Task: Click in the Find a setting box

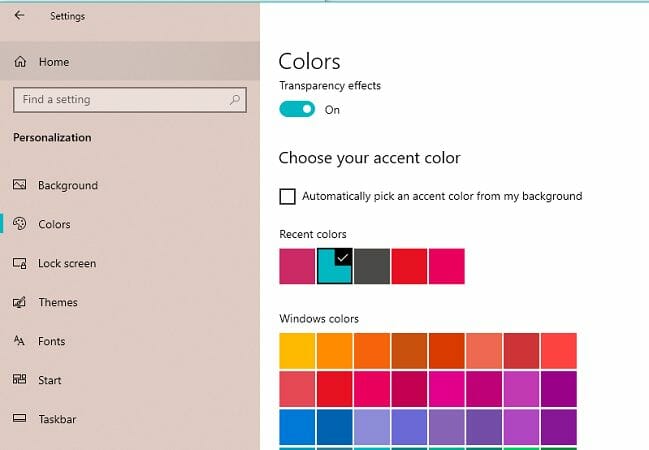Action: tap(130, 100)
